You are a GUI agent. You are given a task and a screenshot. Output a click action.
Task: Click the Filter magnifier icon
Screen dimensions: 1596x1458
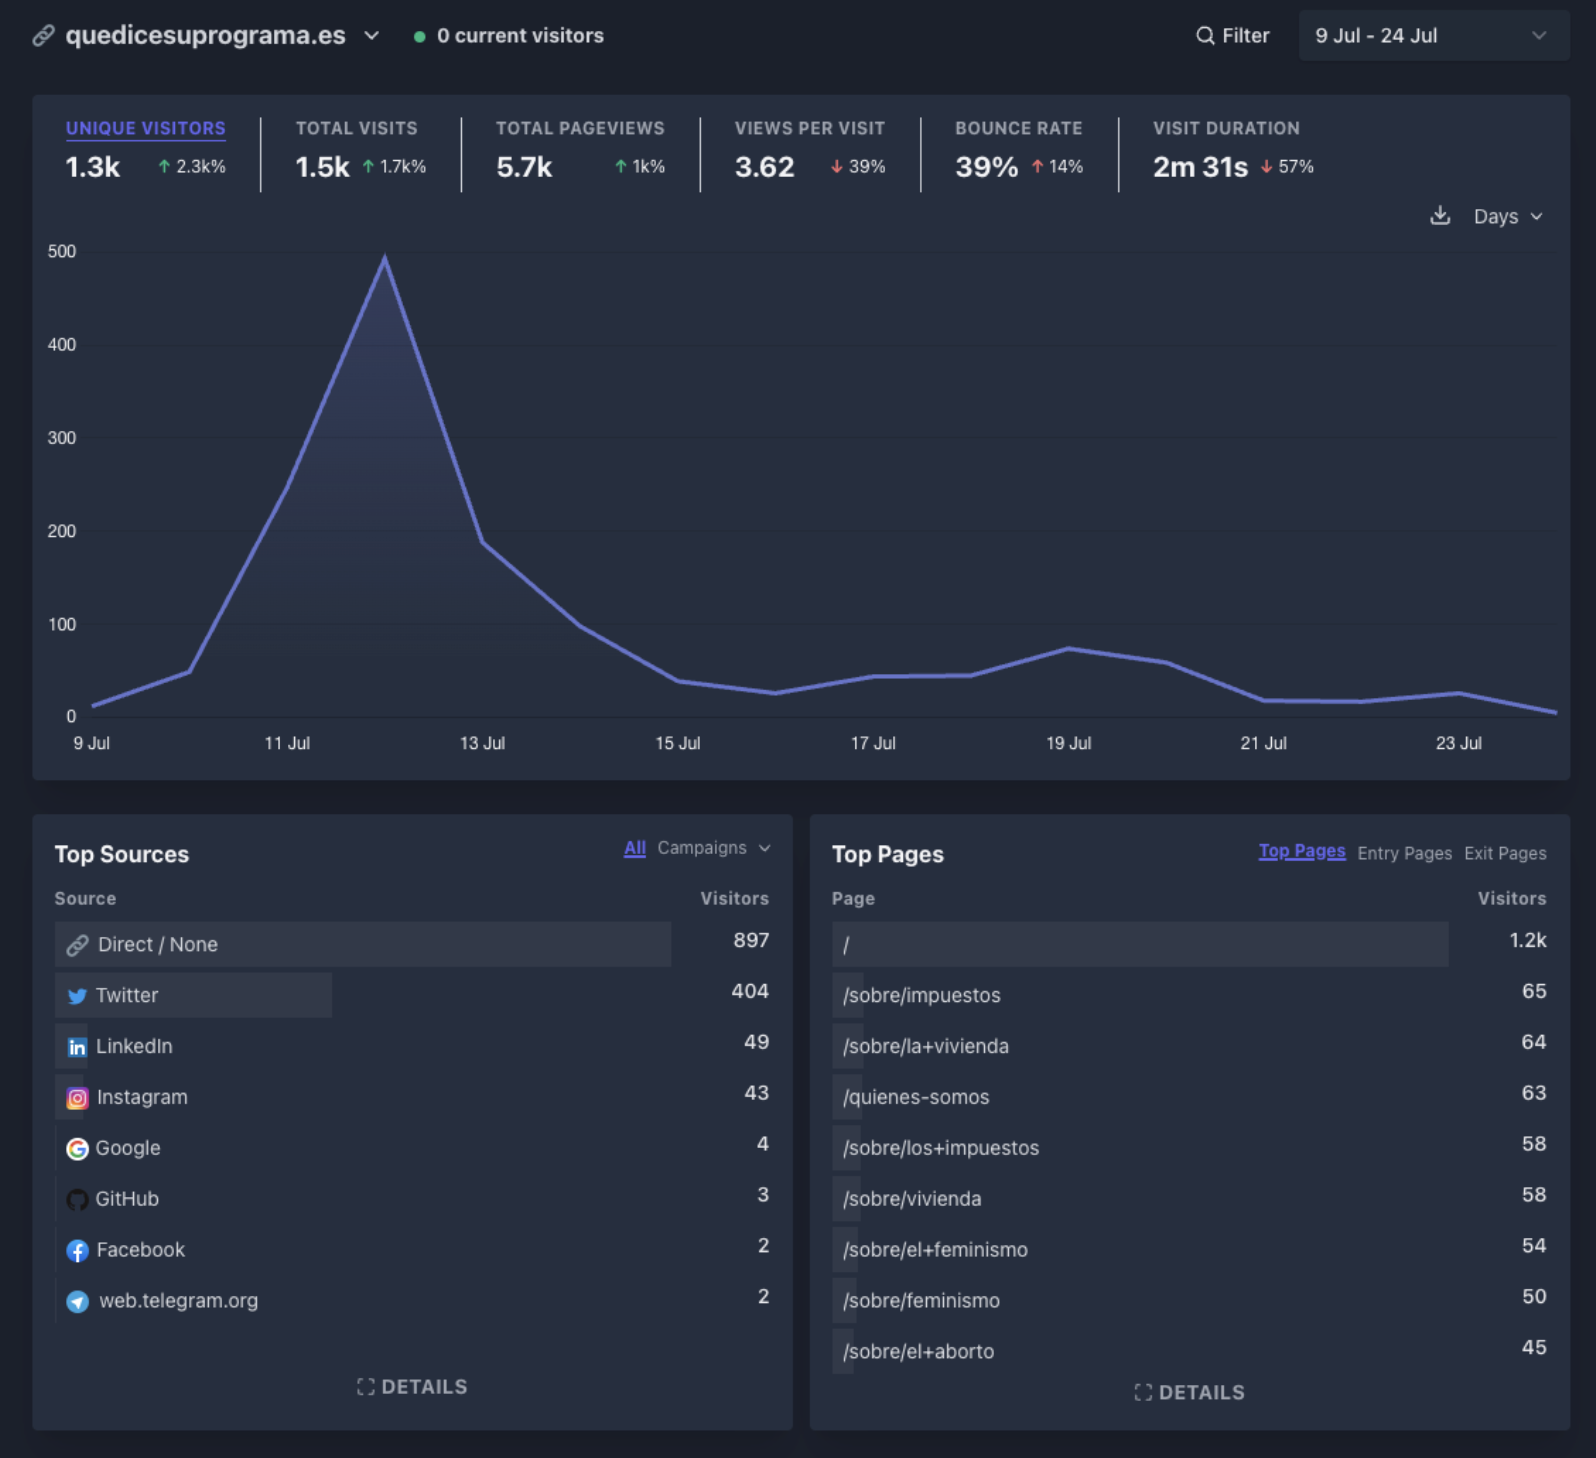pyautogui.click(x=1205, y=36)
